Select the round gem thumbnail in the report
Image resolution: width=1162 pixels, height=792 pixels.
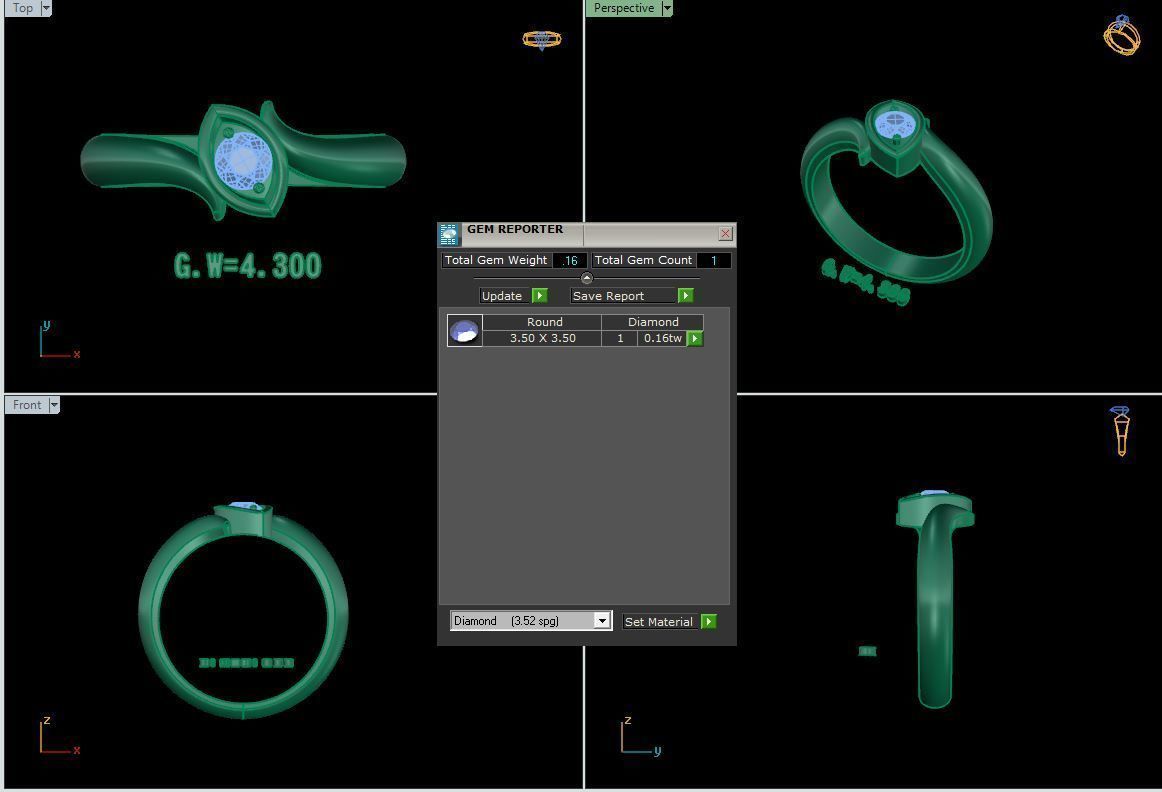[465, 330]
